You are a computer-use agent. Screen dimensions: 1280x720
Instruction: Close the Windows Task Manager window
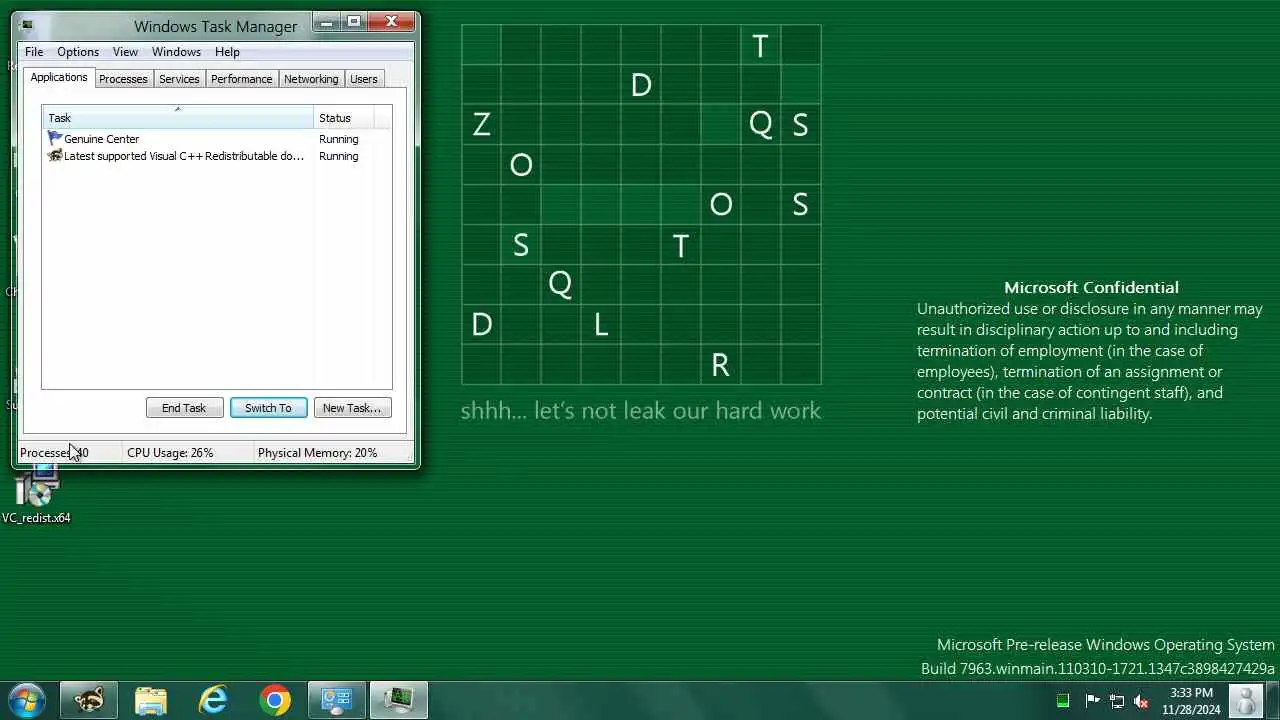click(x=391, y=21)
